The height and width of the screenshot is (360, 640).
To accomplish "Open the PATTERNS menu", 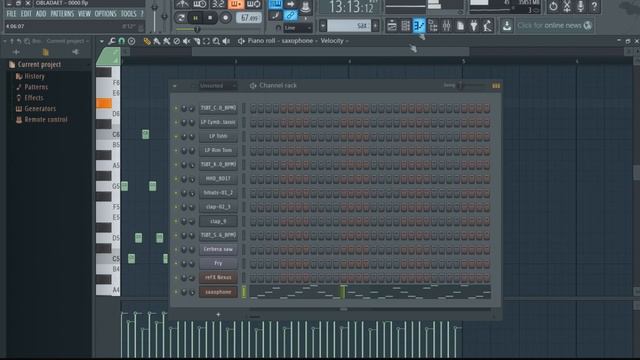I will coord(62,14).
